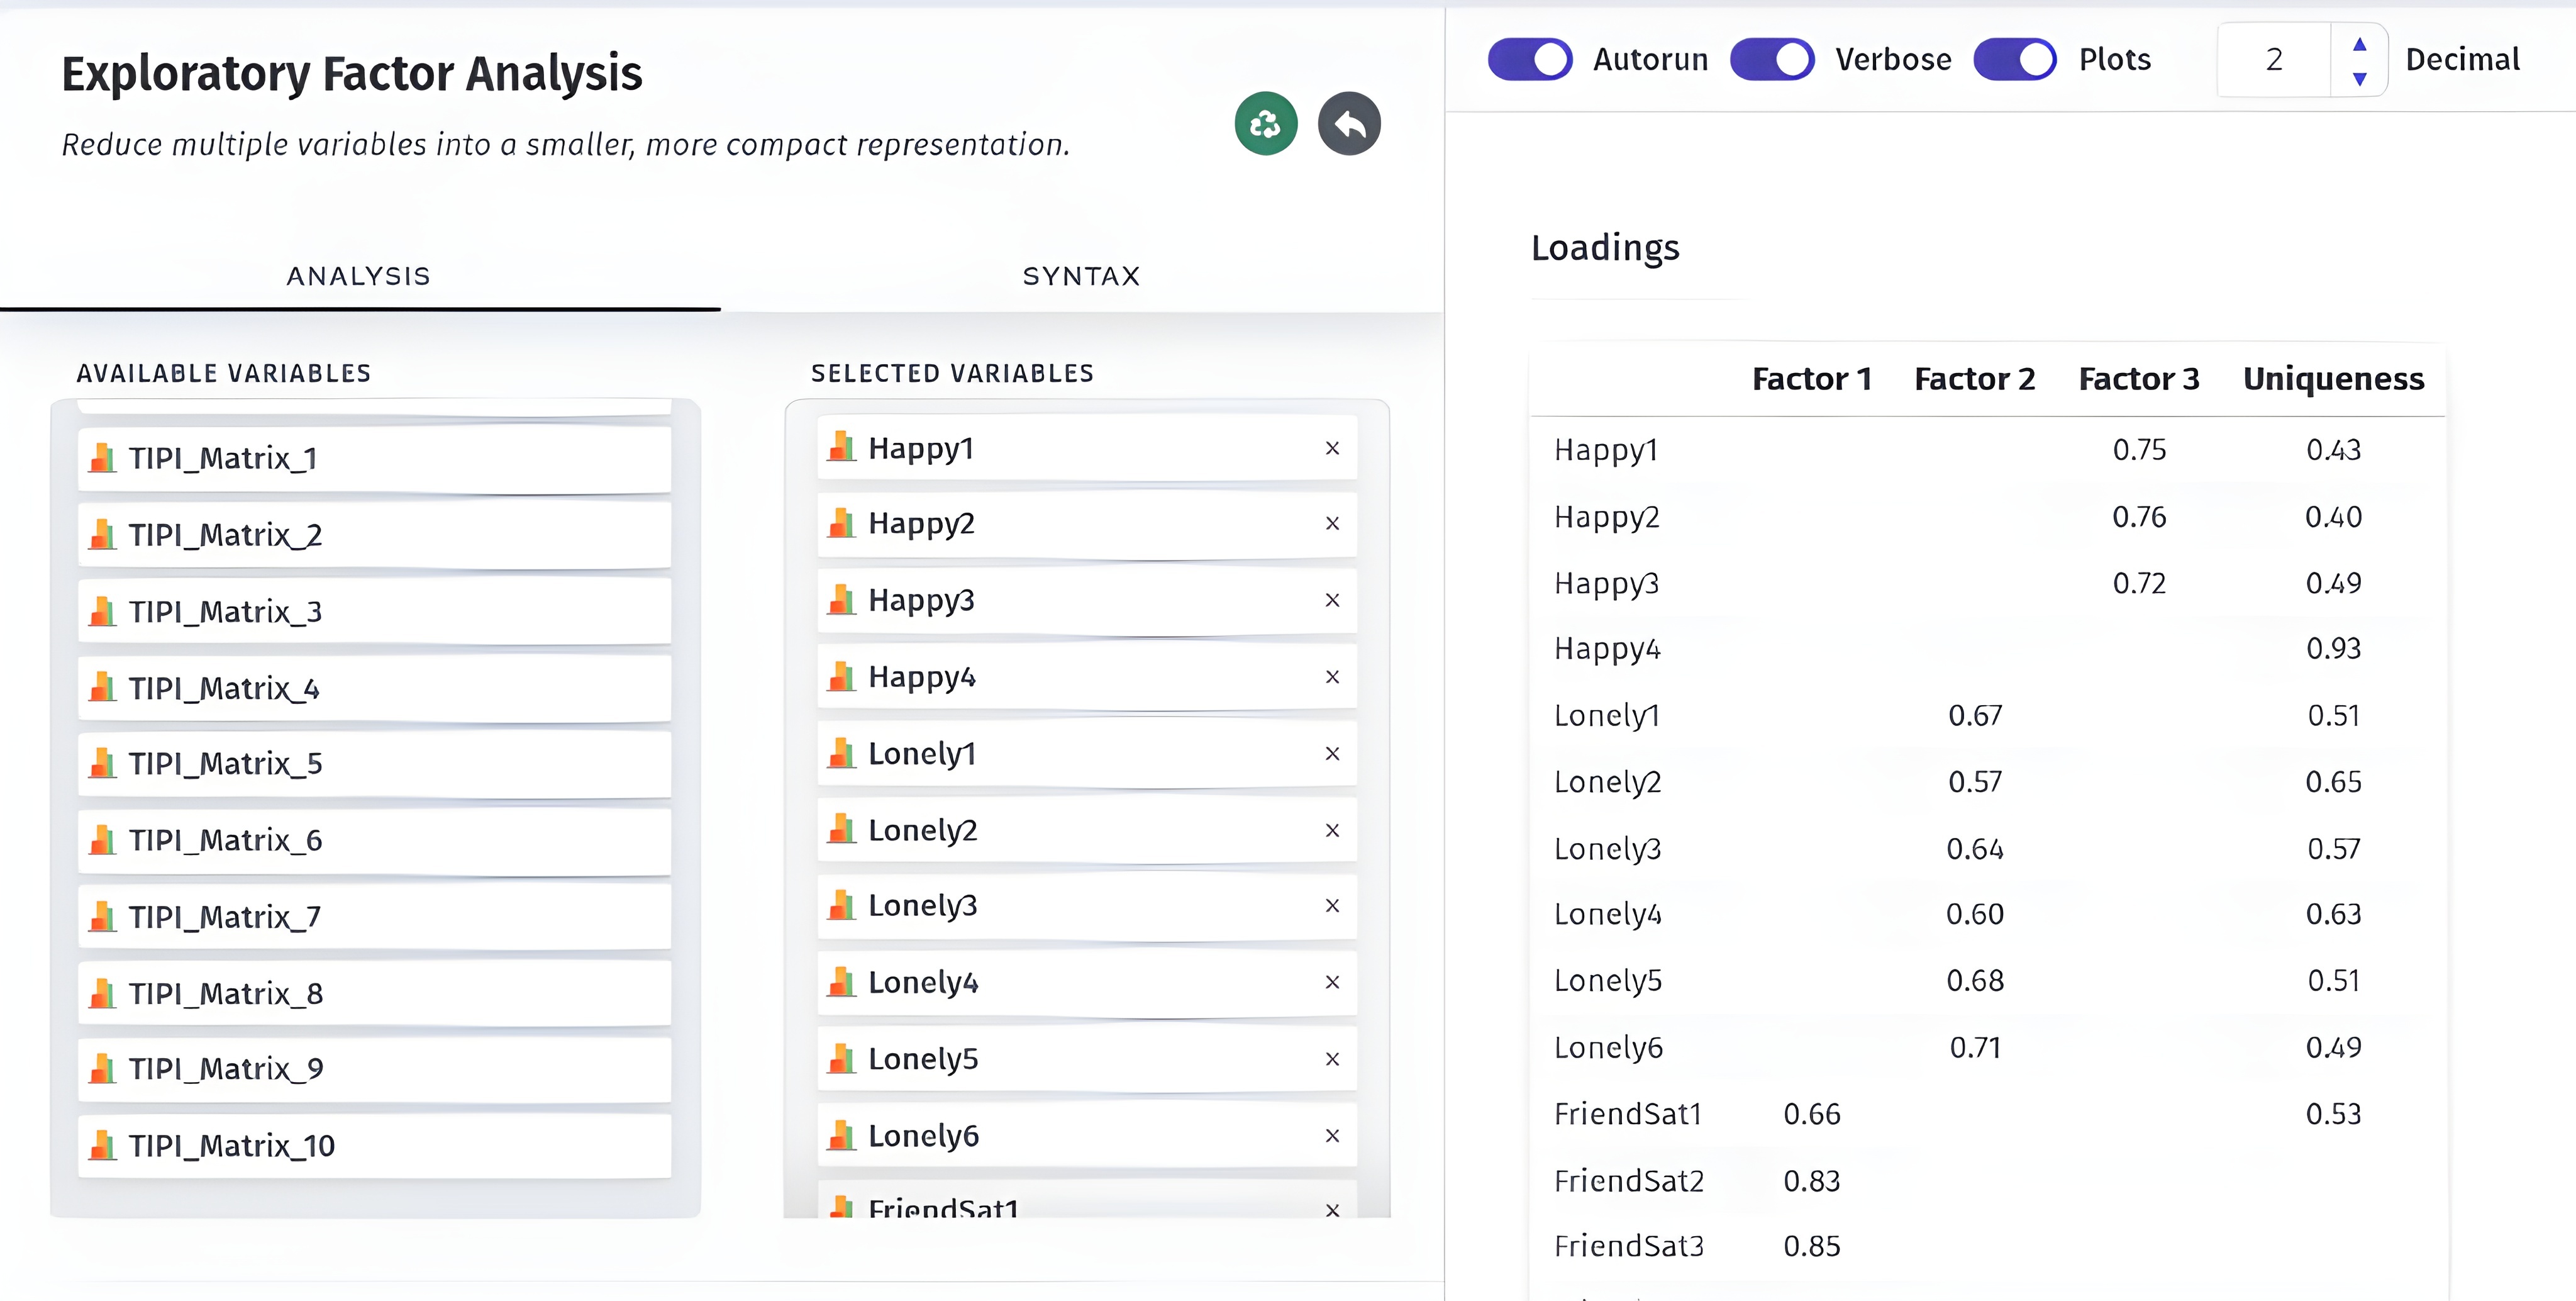This screenshot has width=2576, height=1301.
Task: Click the gray back arrow icon
Action: coord(1349,124)
